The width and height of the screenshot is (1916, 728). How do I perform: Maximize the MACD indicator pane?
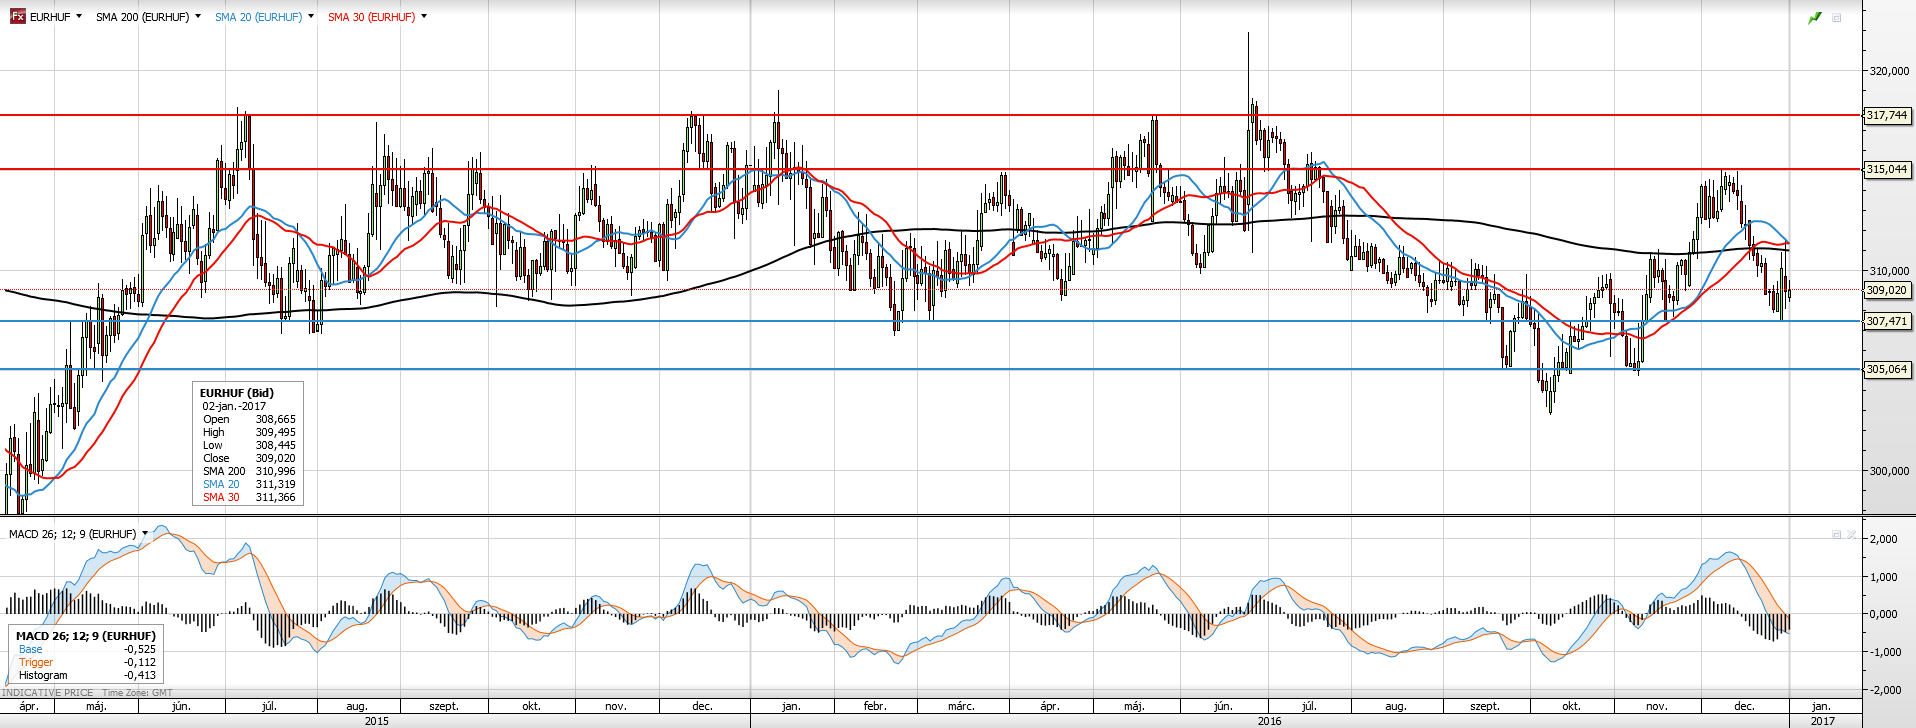pos(1836,534)
